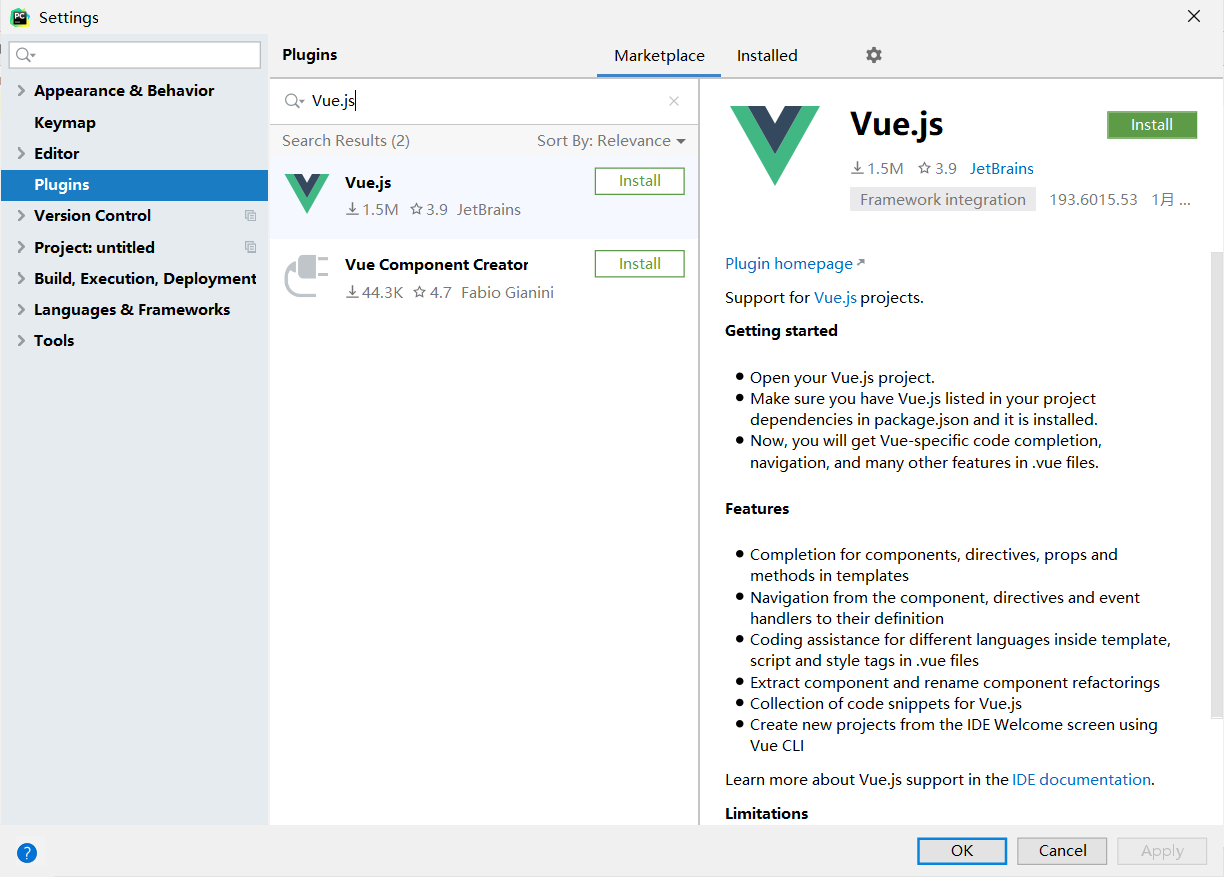Click version number 193.6015.53
Image resolution: width=1224 pixels, height=877 pixels.
1093,199
